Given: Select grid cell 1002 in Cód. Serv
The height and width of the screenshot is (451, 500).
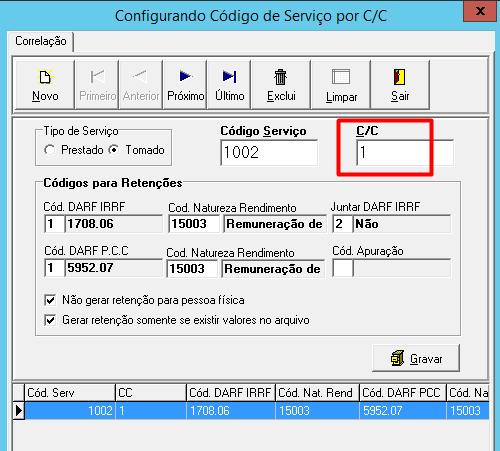Looking at the screenshot, I should pos(70,411).
